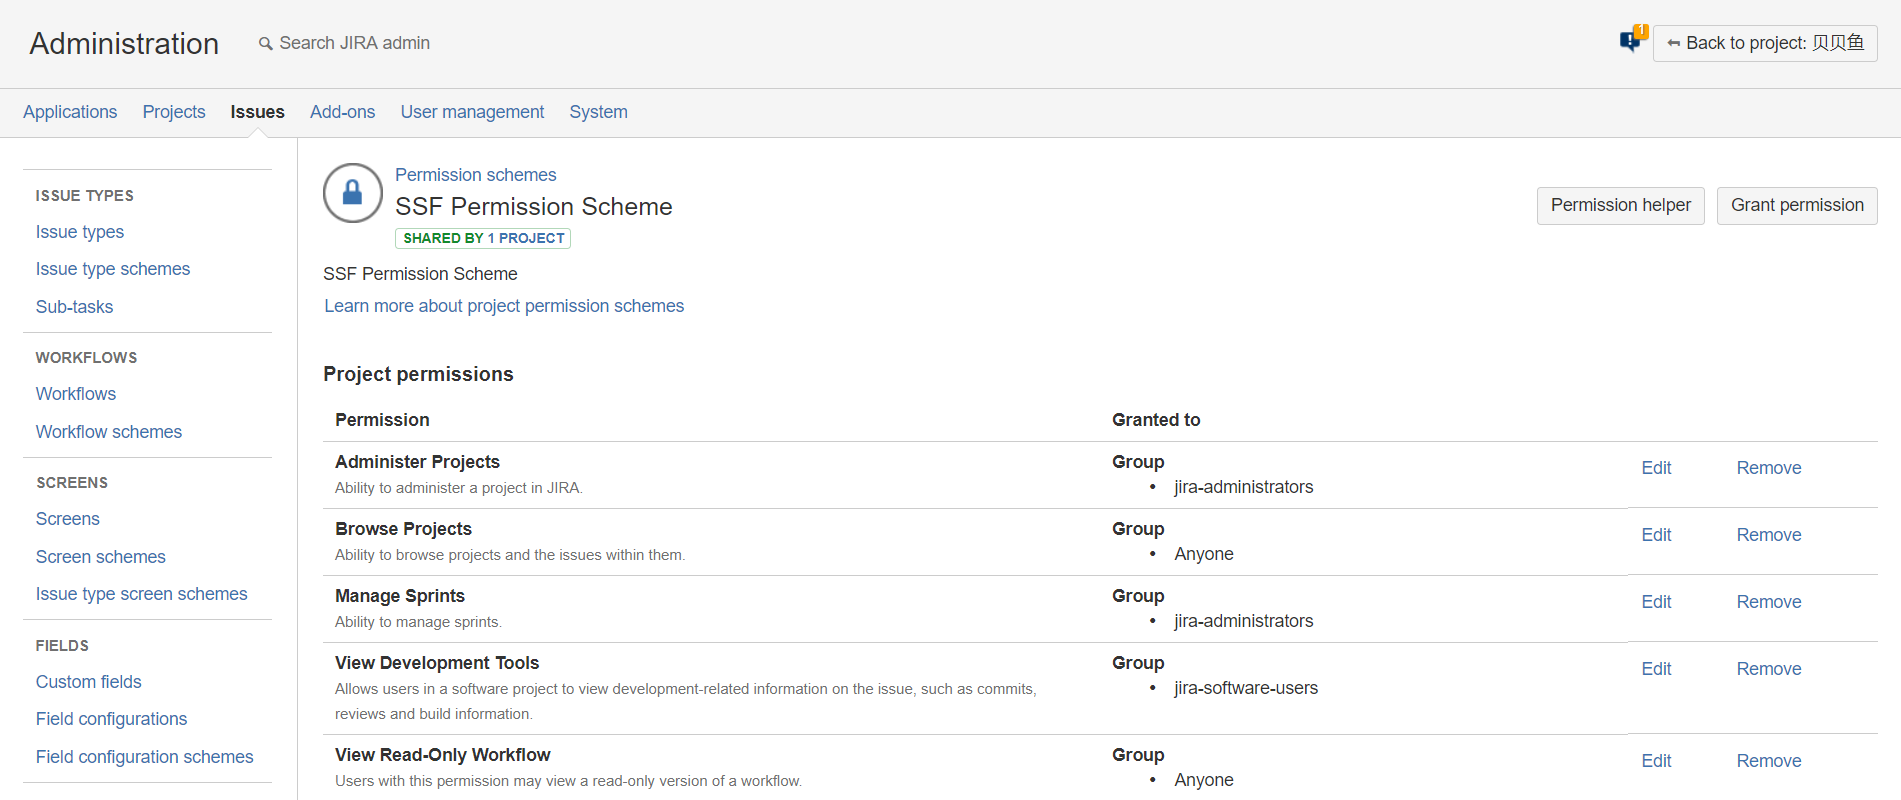The image size is (1901, 800).
Task: Click the Manage Sprints permission name
Action: click(x=400, y=596)
